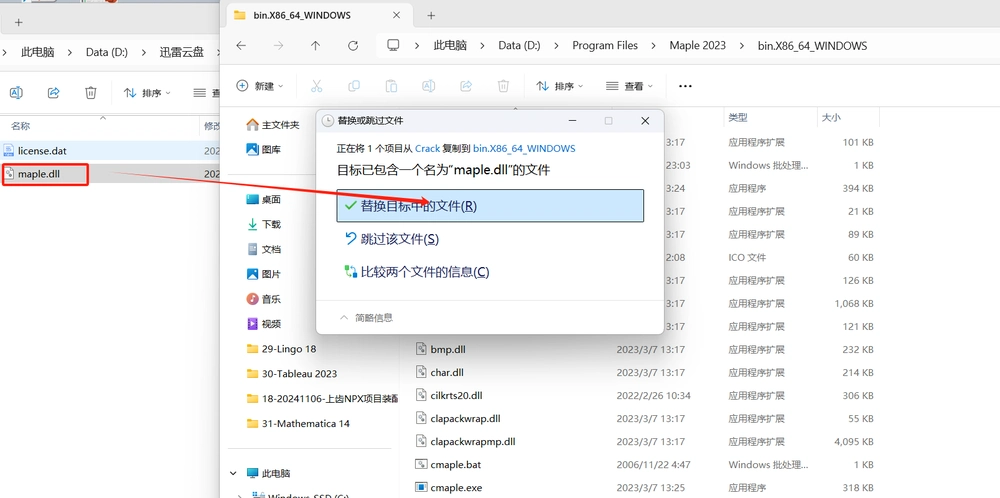Select Xunlei cloud drive breadcrumb in back window
Image resolution: width=1000 pixels, height=498 pixels.
[x=182, y=52]
